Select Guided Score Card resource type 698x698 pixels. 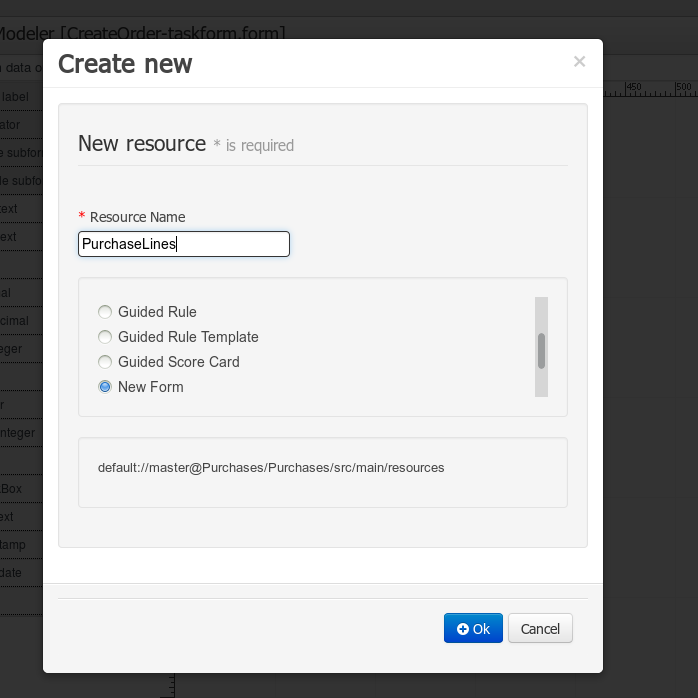105,362
